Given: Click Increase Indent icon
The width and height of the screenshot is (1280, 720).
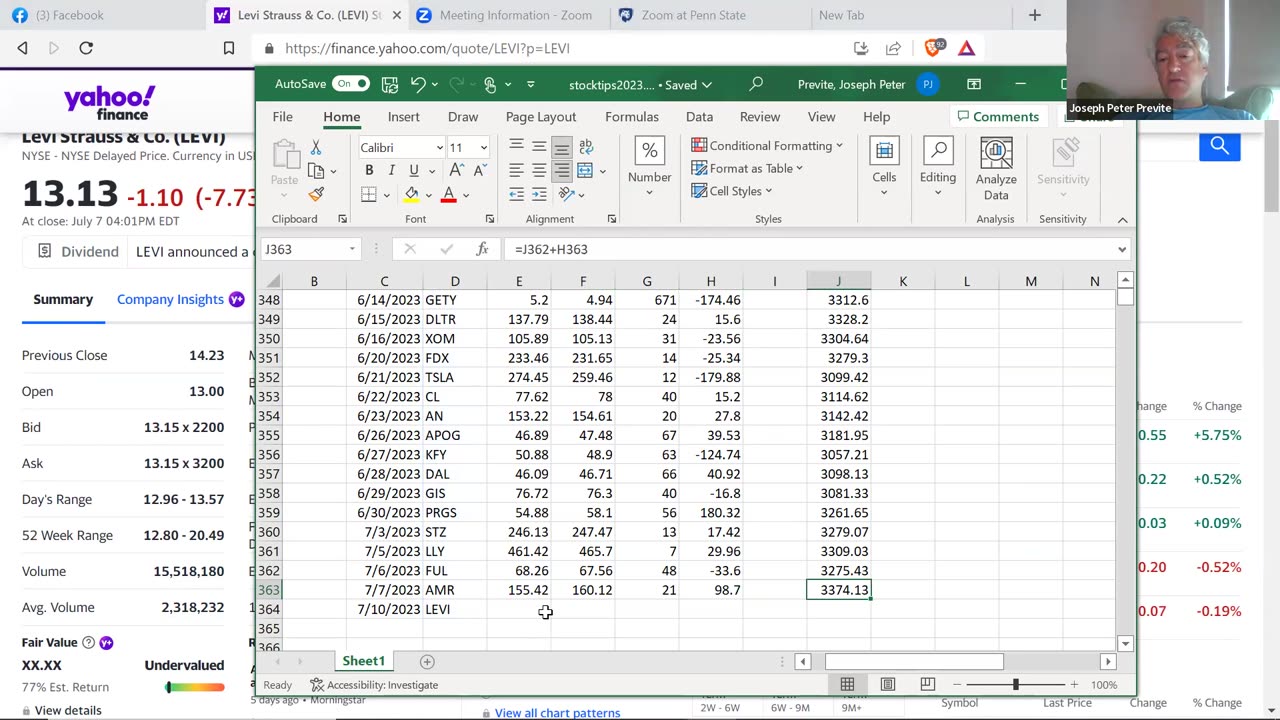Looking at the screenshot, I should pos(539,194).
